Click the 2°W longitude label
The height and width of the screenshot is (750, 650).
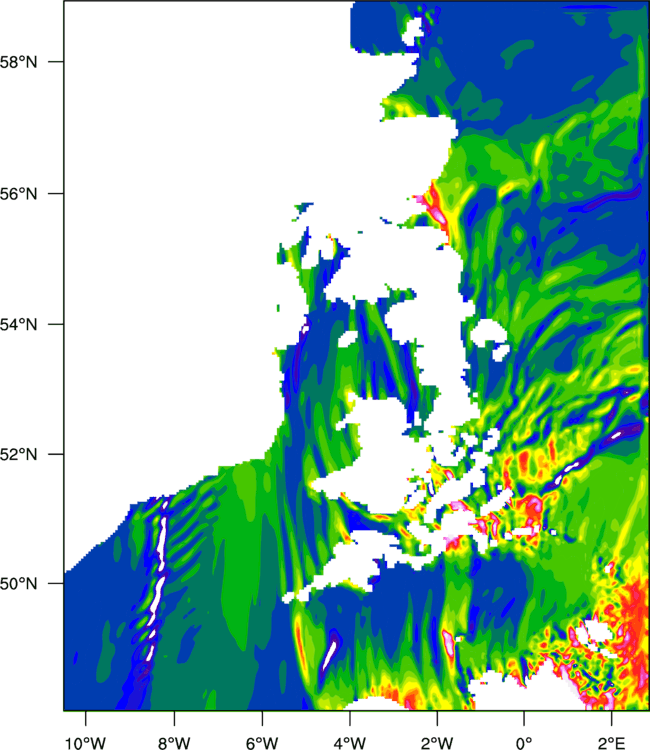[437, 743]
